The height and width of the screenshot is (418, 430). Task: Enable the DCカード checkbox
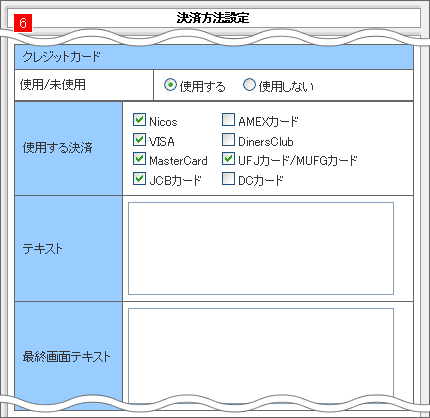(228, 179)
